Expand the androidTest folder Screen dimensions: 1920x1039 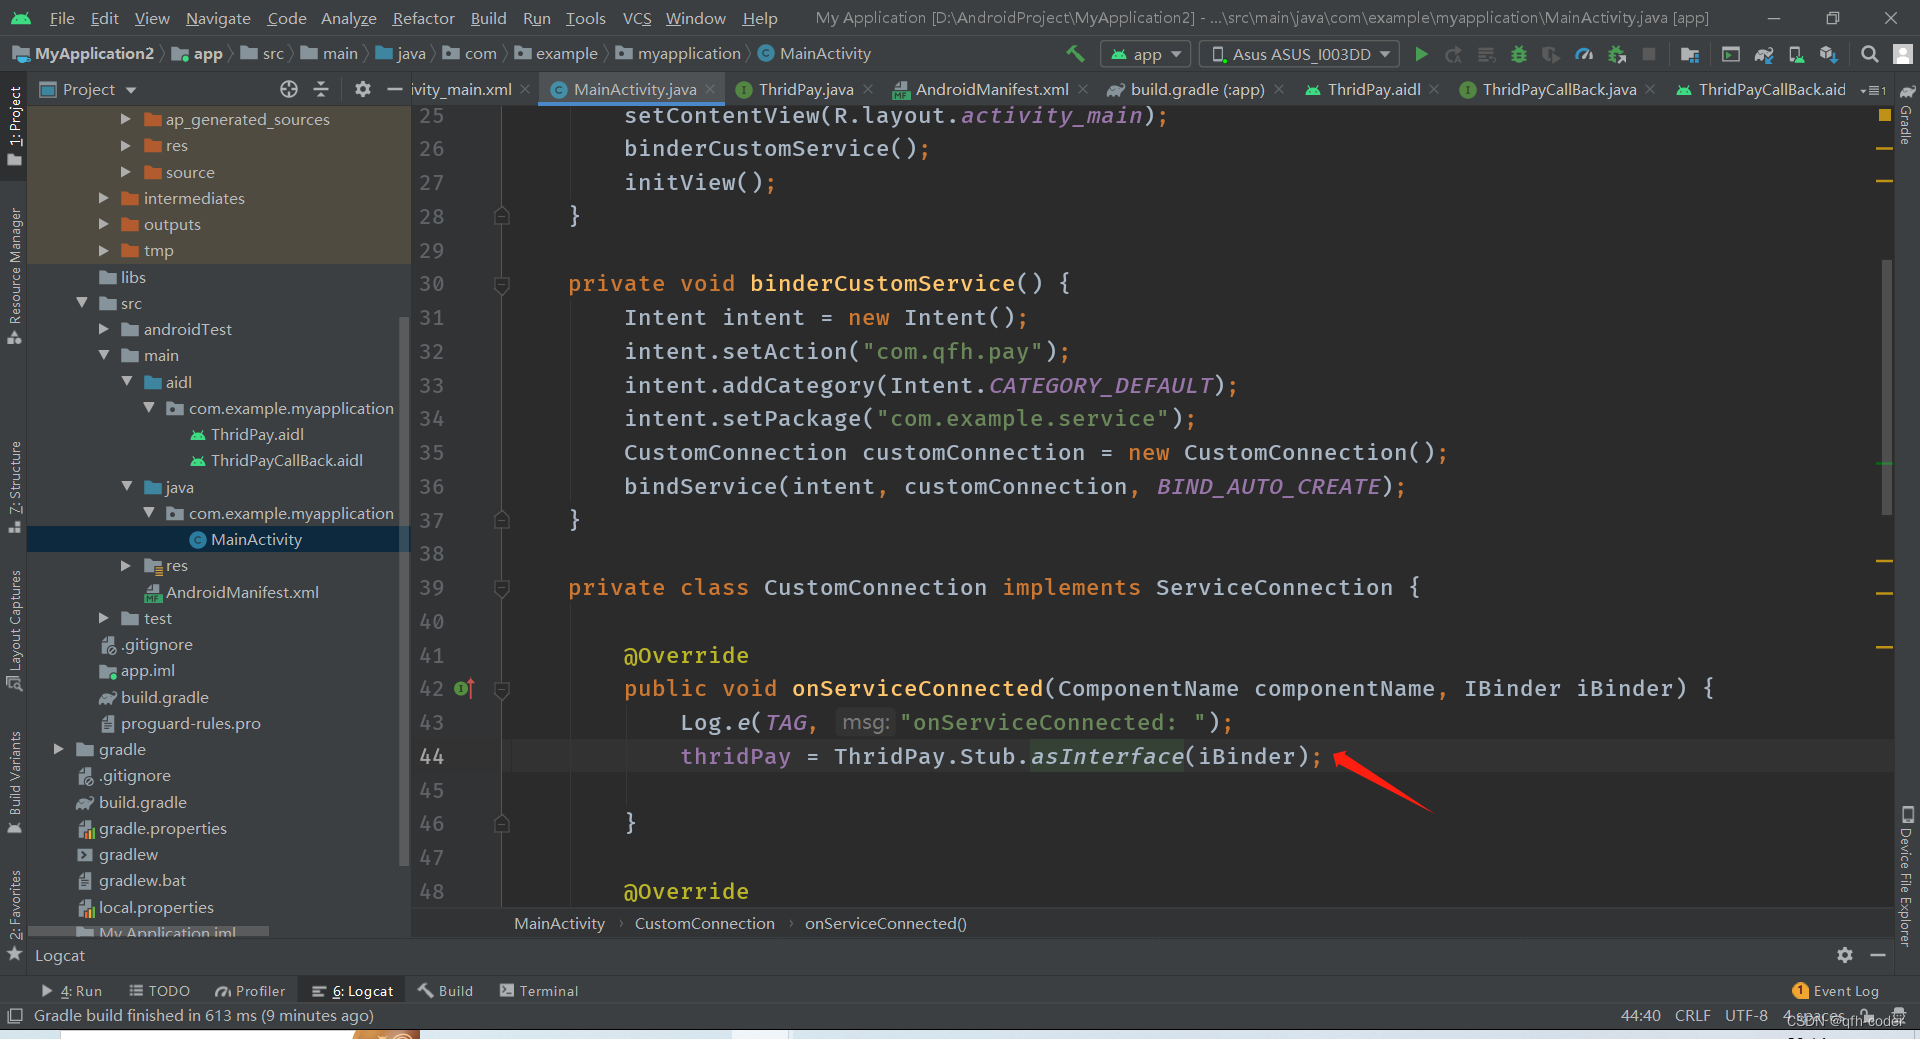coord(103,329)
